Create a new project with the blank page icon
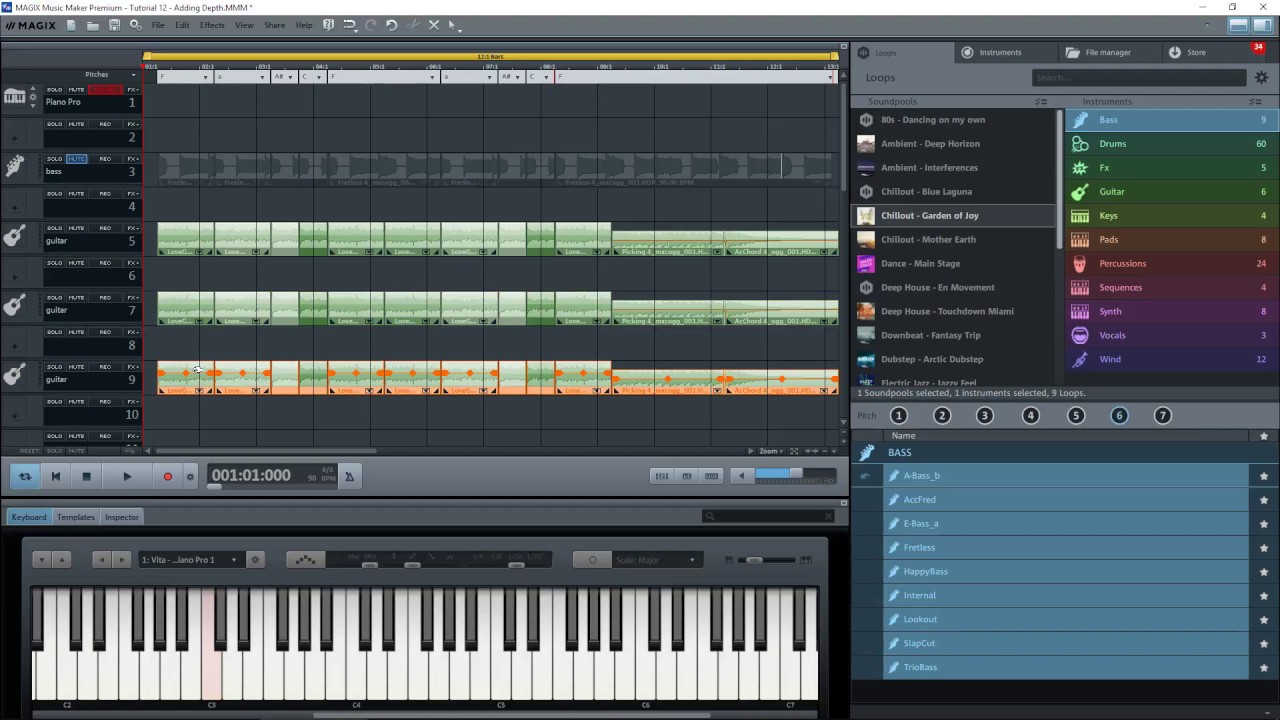The height and width of the screenshot is (720, 1280). click(x=71, y=25)
